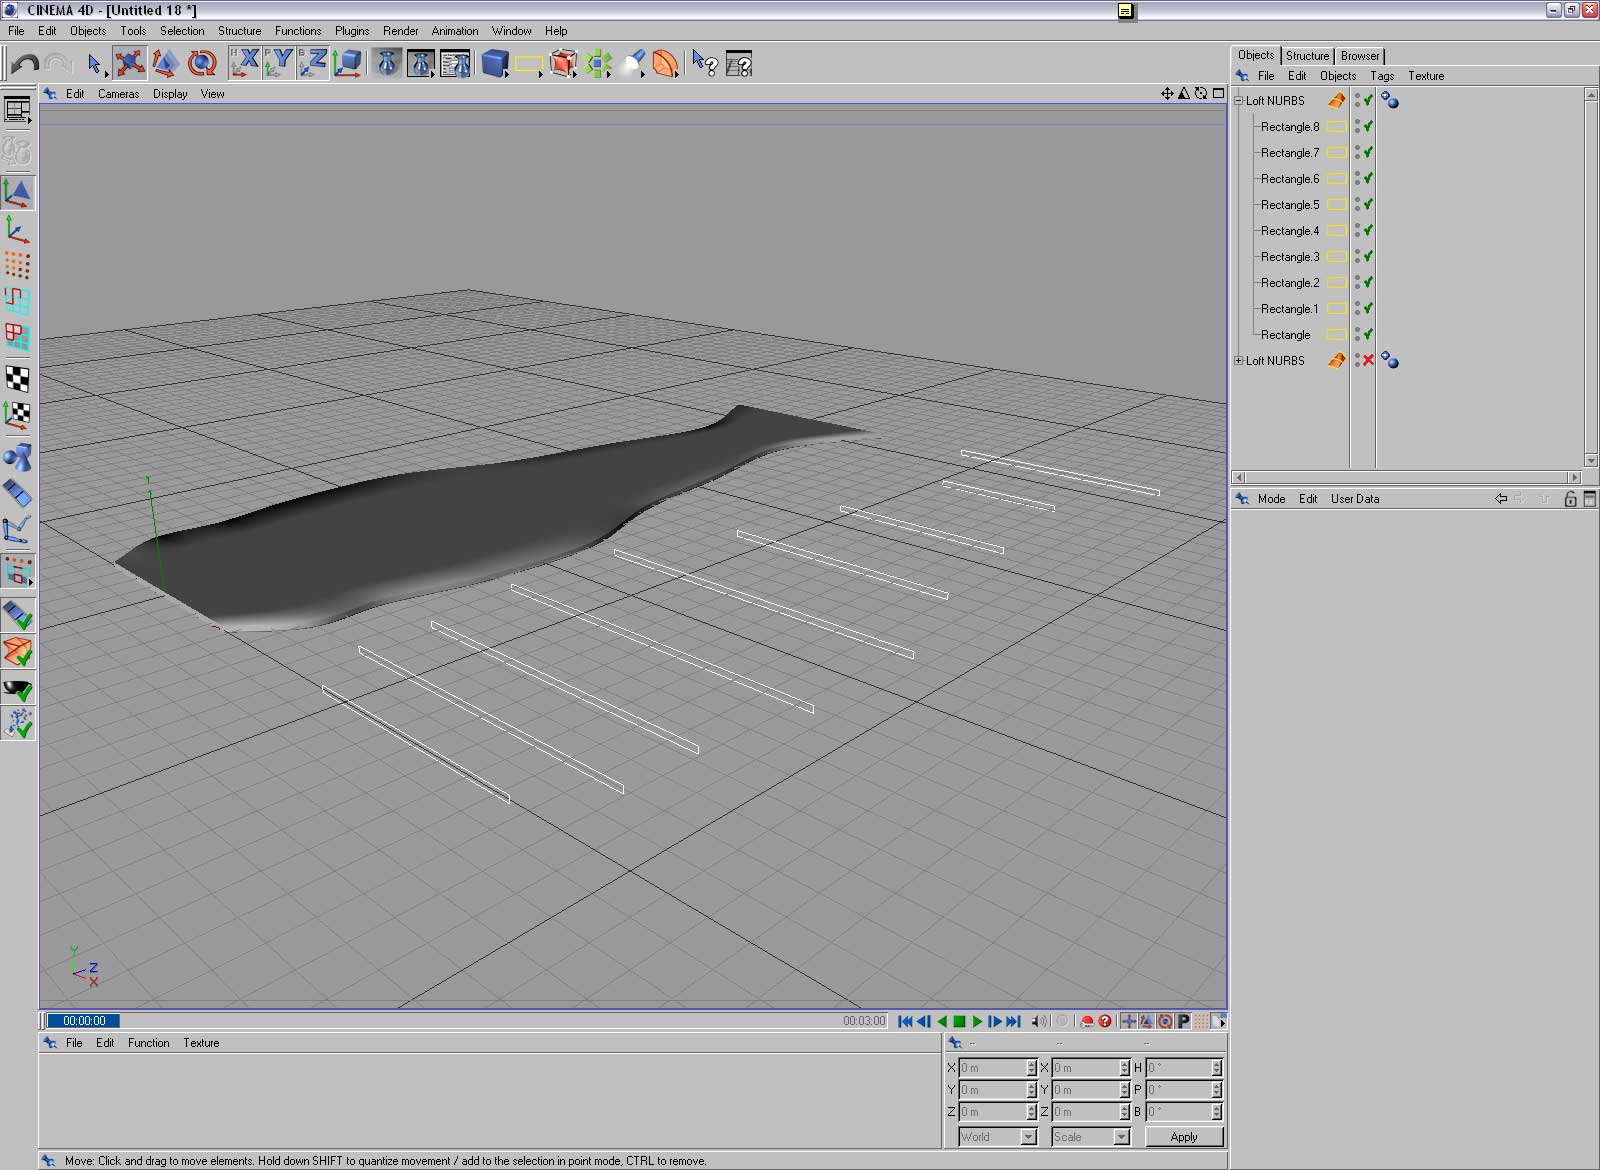Stop the animation playback

[959, 1021]
